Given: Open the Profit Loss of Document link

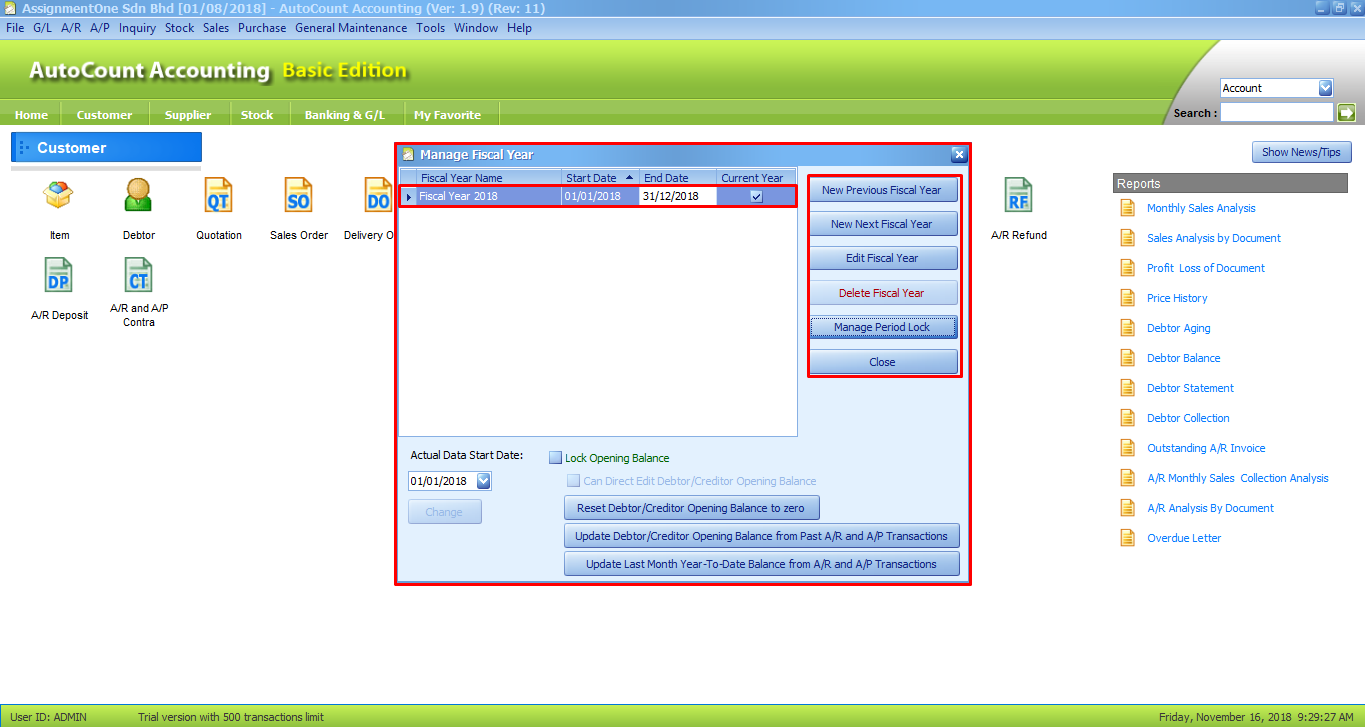Looking at the screenshot, I should [1205, 268].
